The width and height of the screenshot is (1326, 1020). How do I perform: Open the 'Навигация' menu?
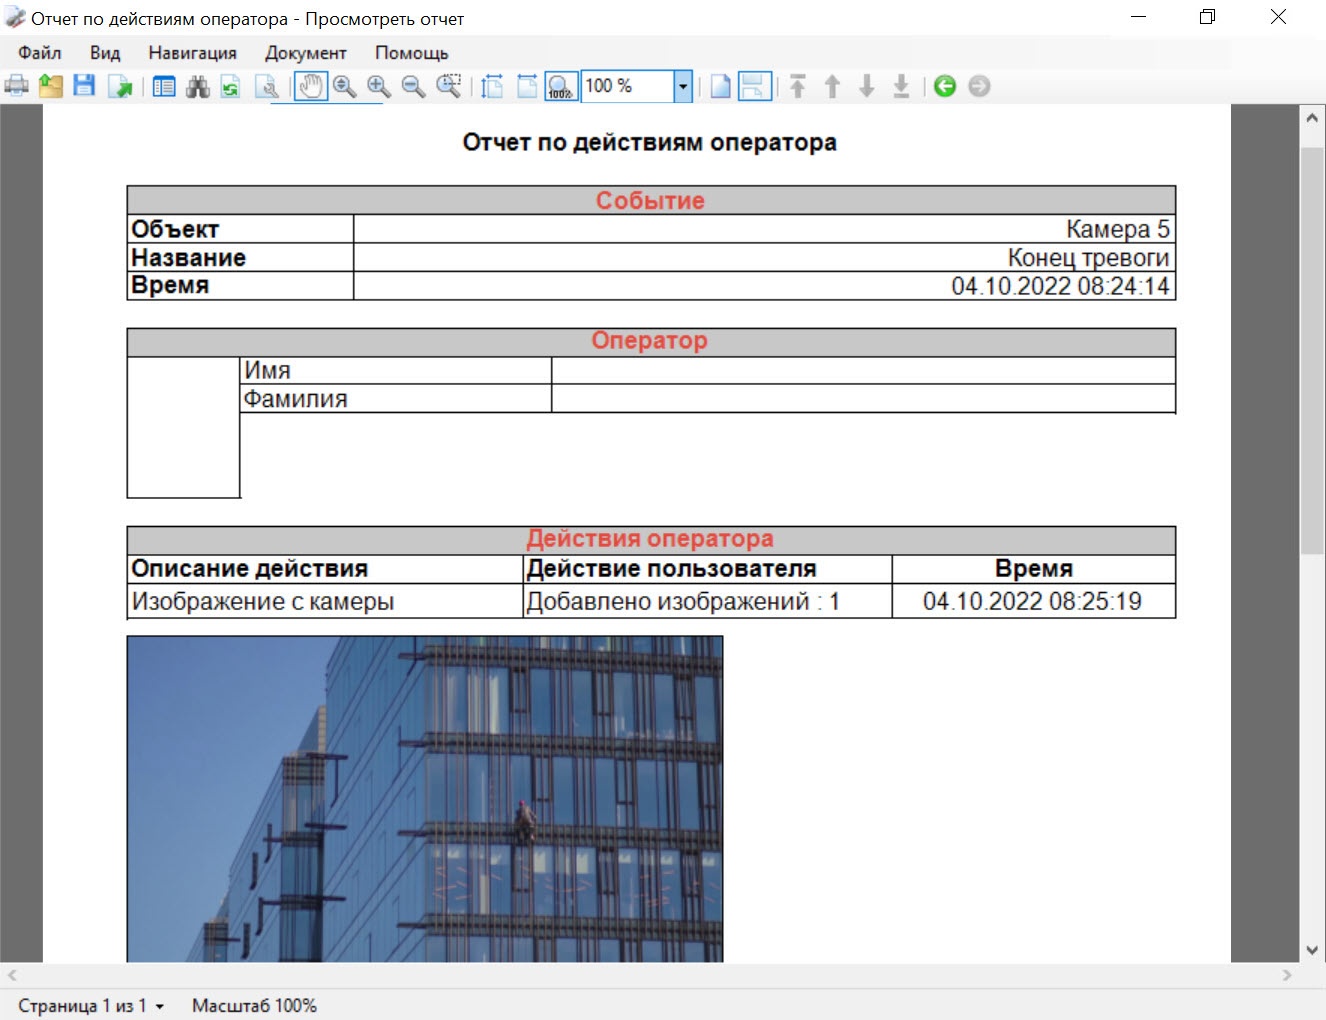[x=192, y=53]
